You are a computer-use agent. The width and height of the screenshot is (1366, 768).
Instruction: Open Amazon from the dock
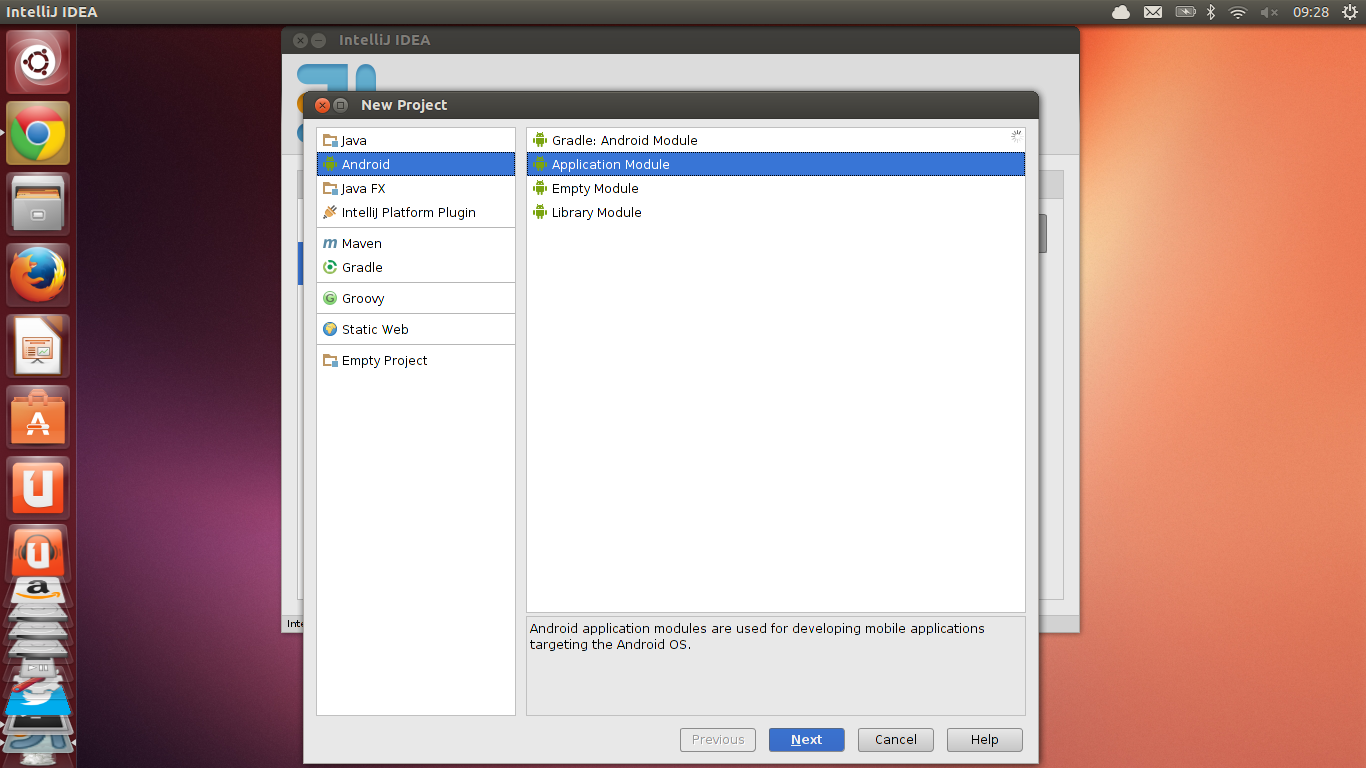tap(38, 590)
